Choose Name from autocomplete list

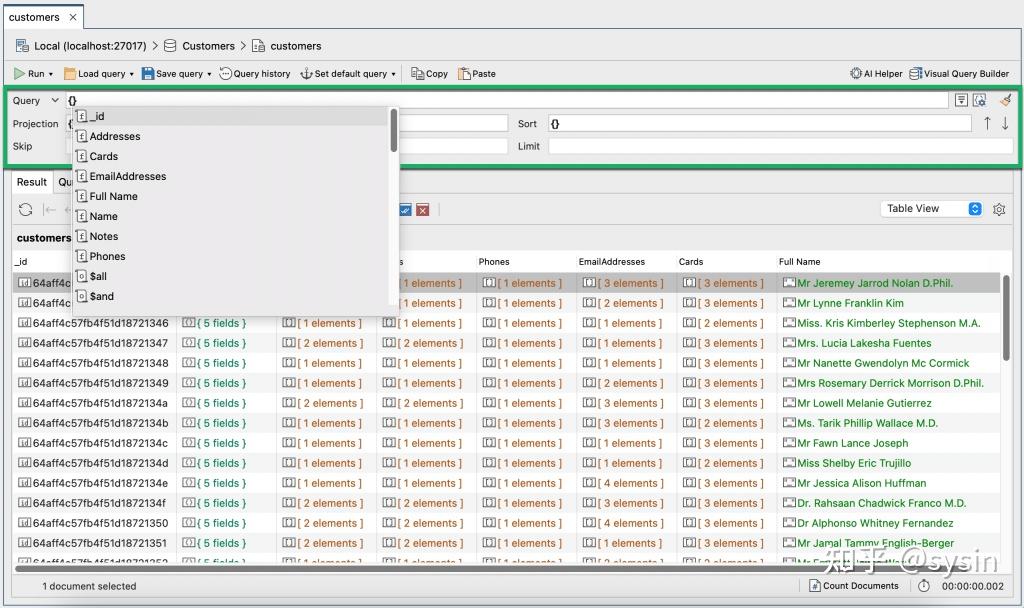(x=230, y=216)
